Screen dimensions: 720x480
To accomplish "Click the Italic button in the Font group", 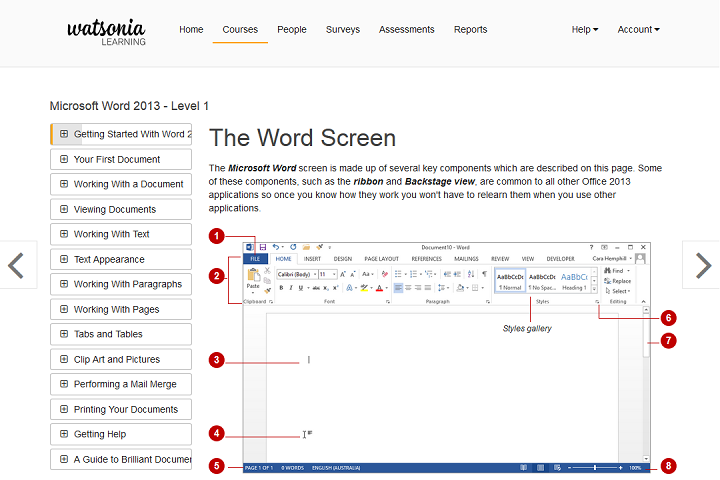I will point(291,288).
